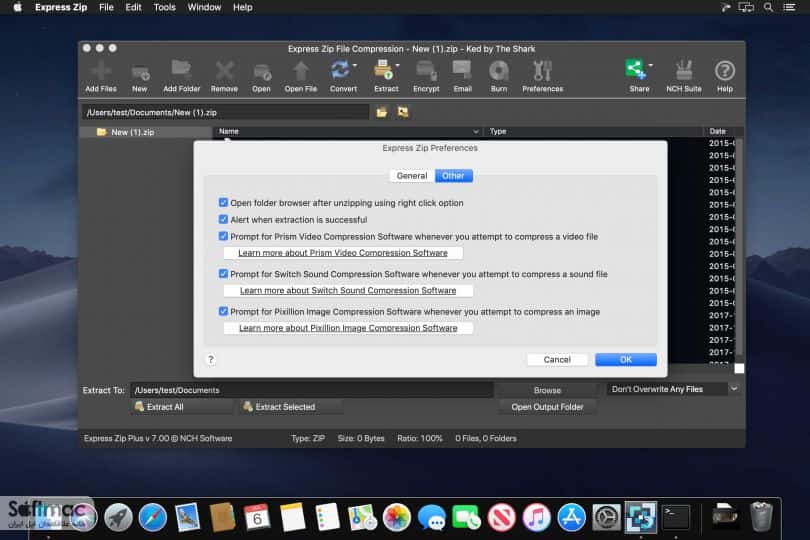Uncheck Open folder browser after unzipping
Screen dimensions: 810x540
click(223, 203)
